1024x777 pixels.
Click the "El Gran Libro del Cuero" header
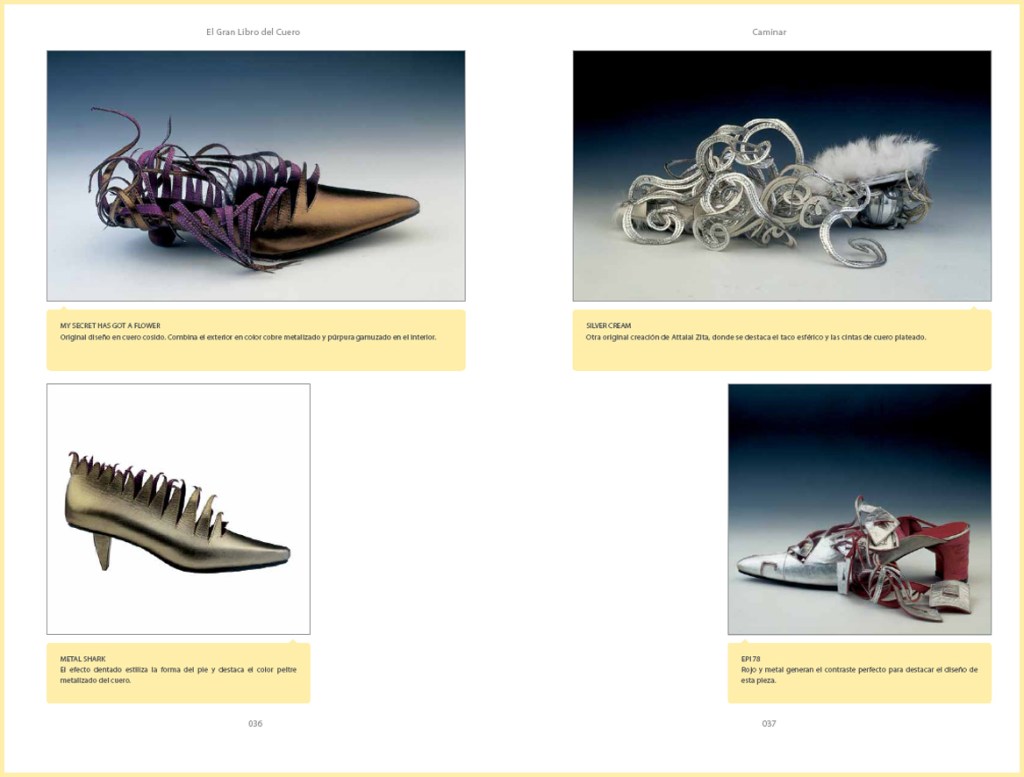[253, 32]
